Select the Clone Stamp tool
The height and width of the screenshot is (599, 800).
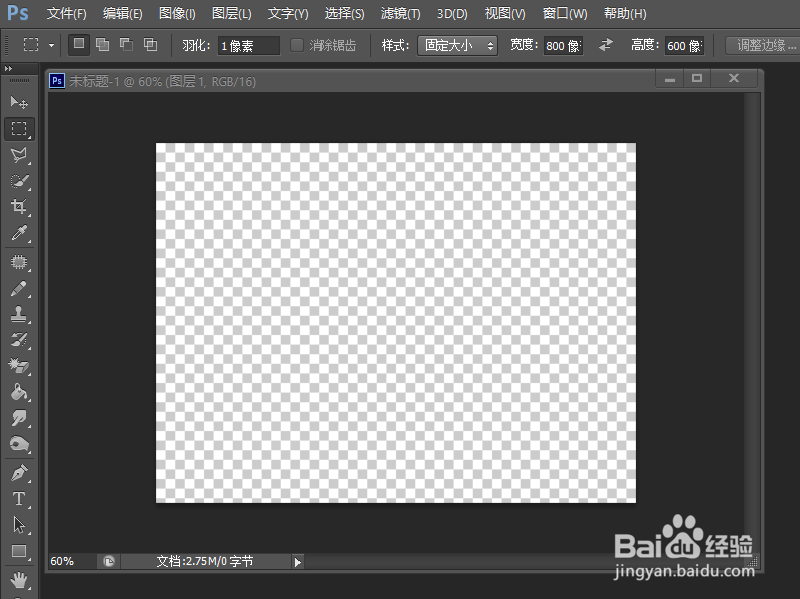(19, 314)
